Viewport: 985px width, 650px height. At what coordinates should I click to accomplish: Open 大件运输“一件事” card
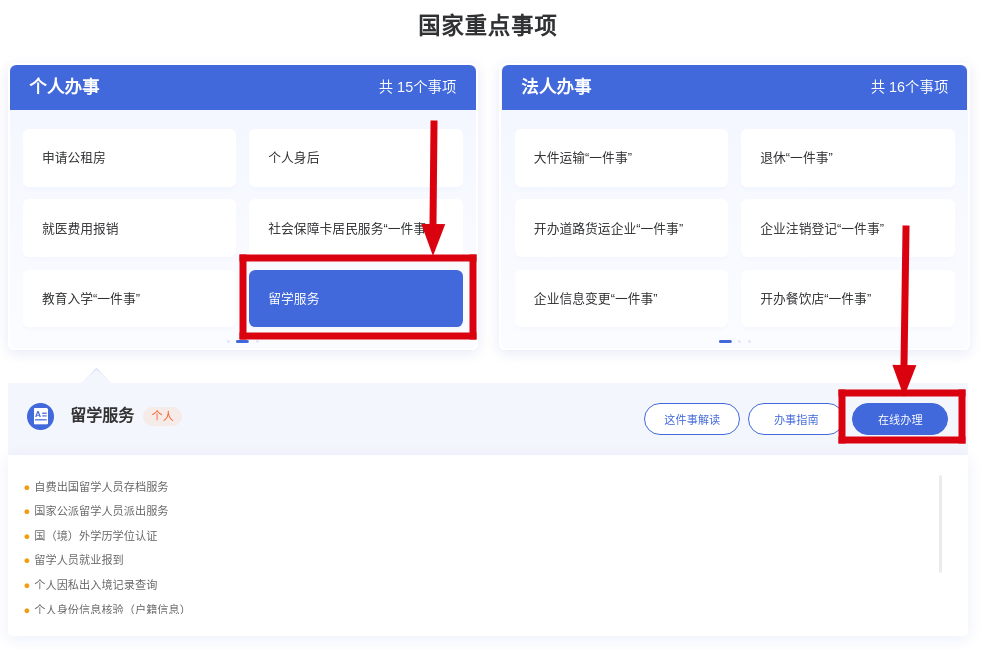coord(621,158)
